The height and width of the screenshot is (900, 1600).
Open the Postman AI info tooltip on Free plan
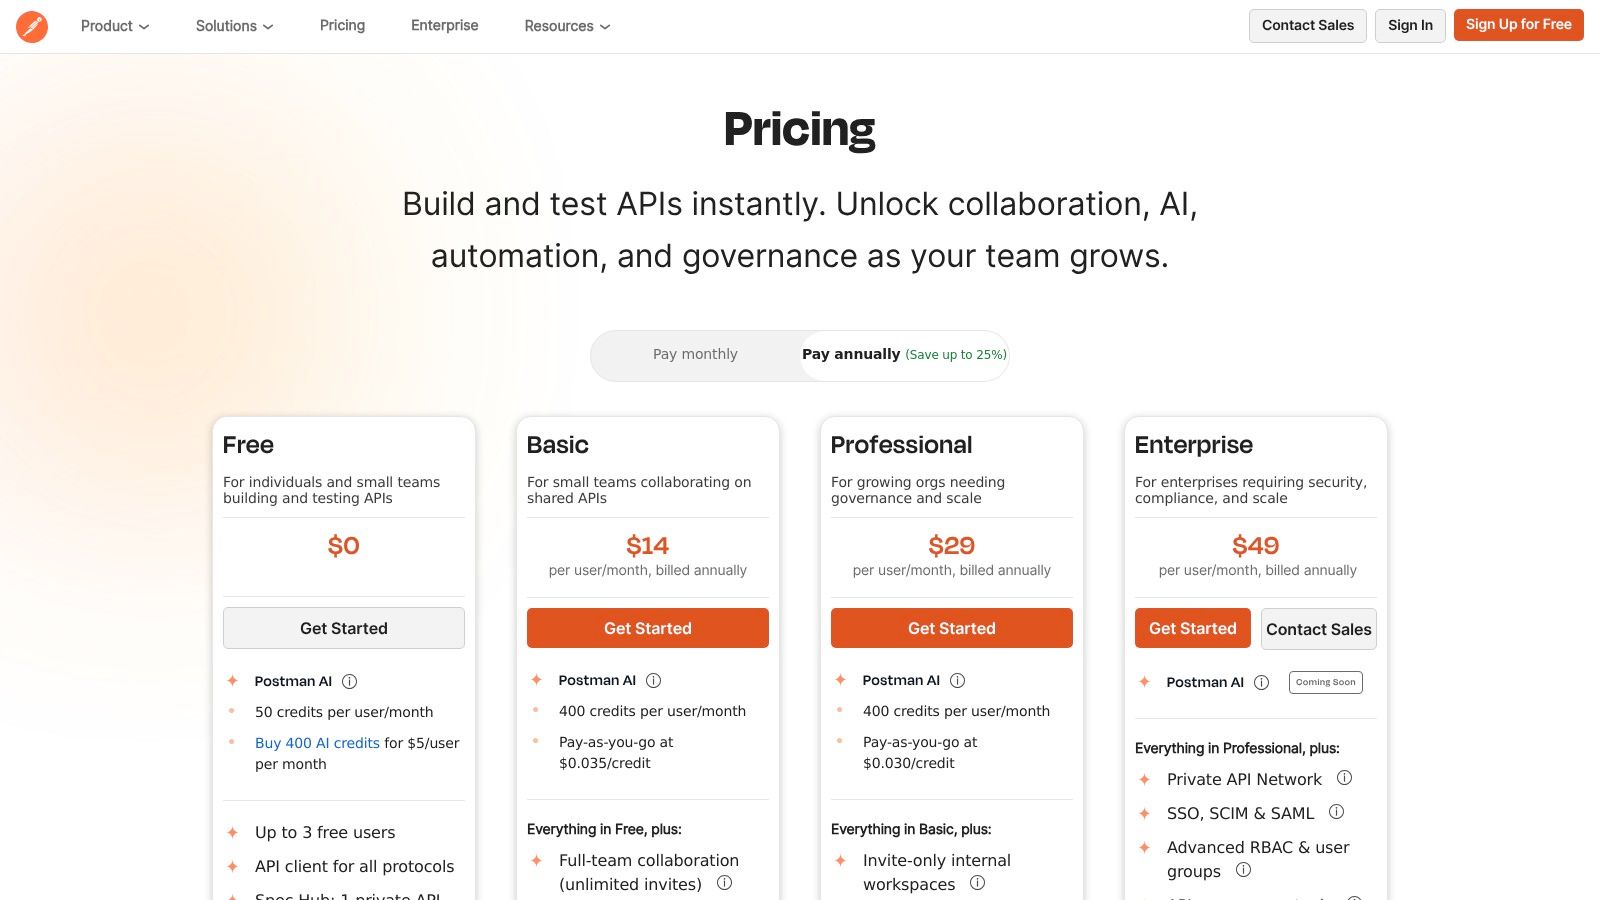(x=349, y=681)
